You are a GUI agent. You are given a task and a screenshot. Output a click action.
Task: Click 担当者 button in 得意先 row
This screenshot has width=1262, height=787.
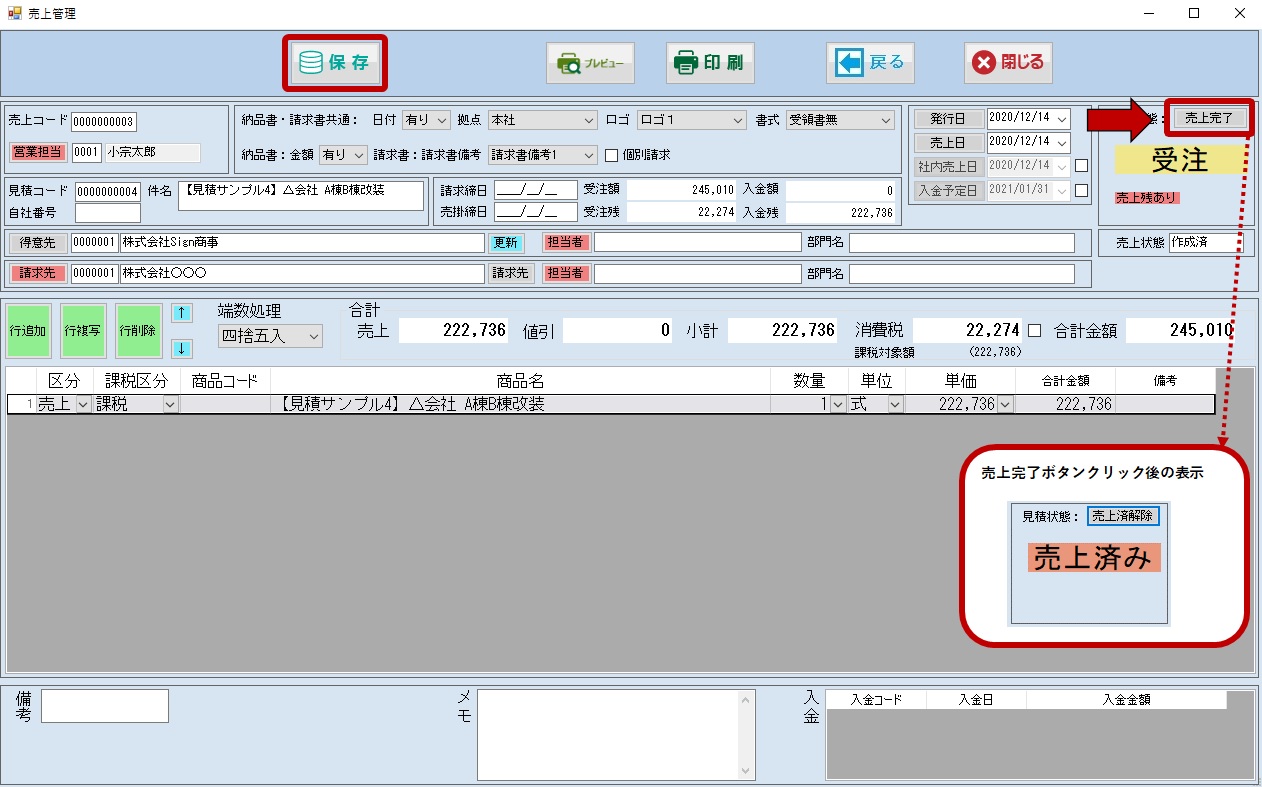567,243
